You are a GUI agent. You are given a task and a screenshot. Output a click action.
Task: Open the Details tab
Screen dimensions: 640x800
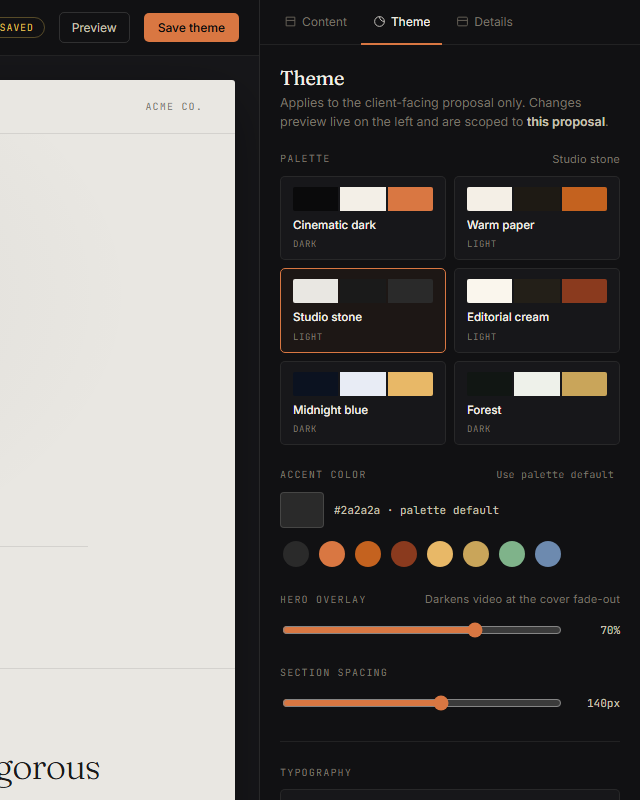tap(484, 22)
